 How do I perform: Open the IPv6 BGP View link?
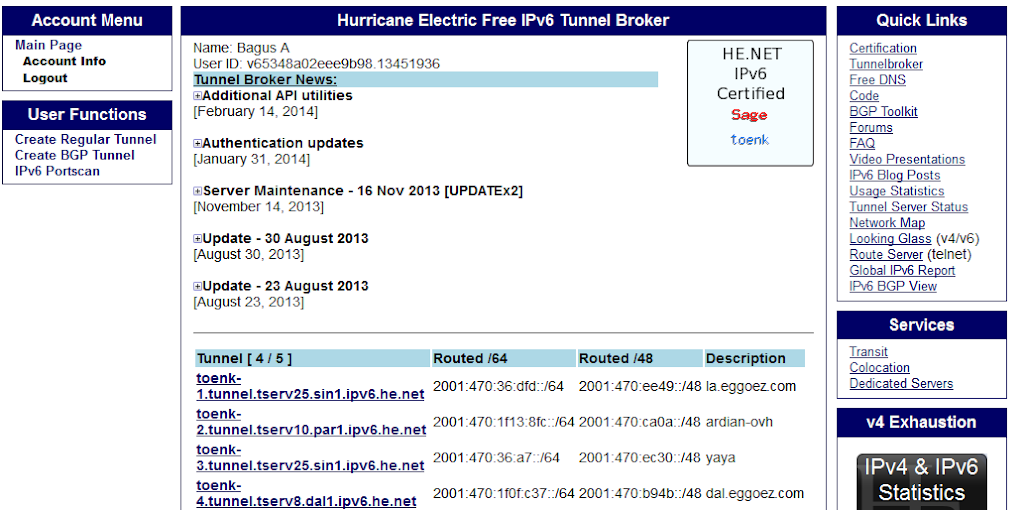893,286
